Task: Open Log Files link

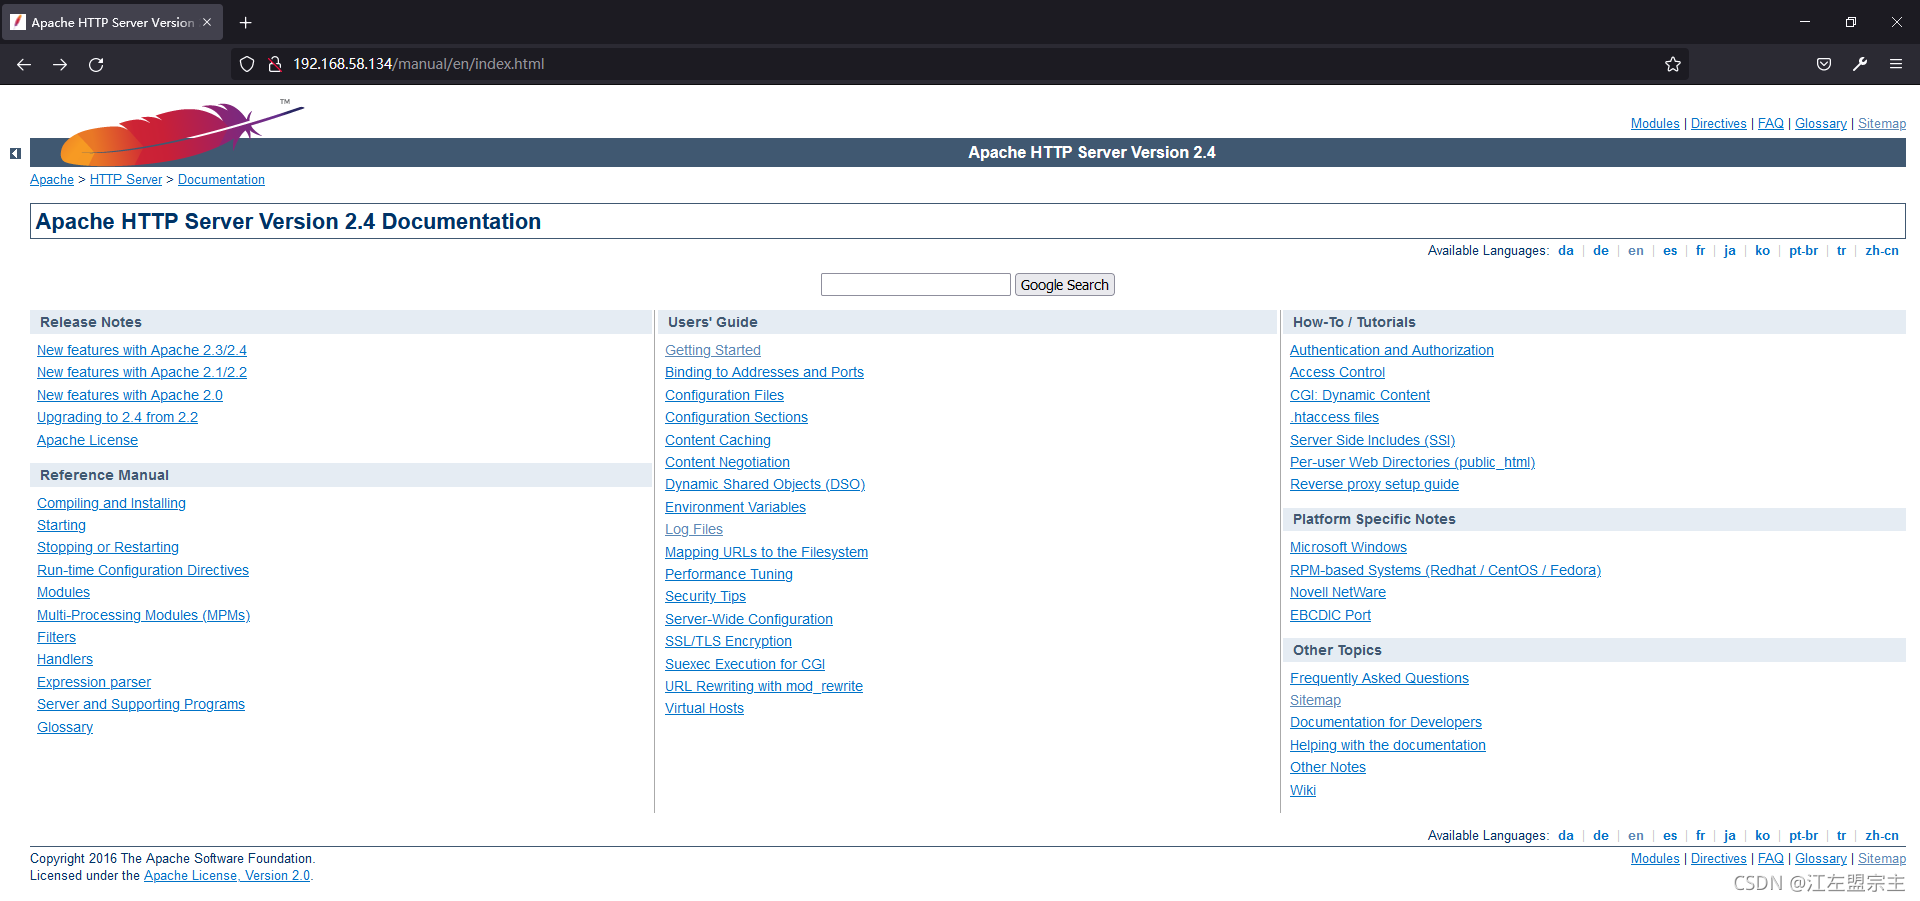Action: tap(694, 529)
